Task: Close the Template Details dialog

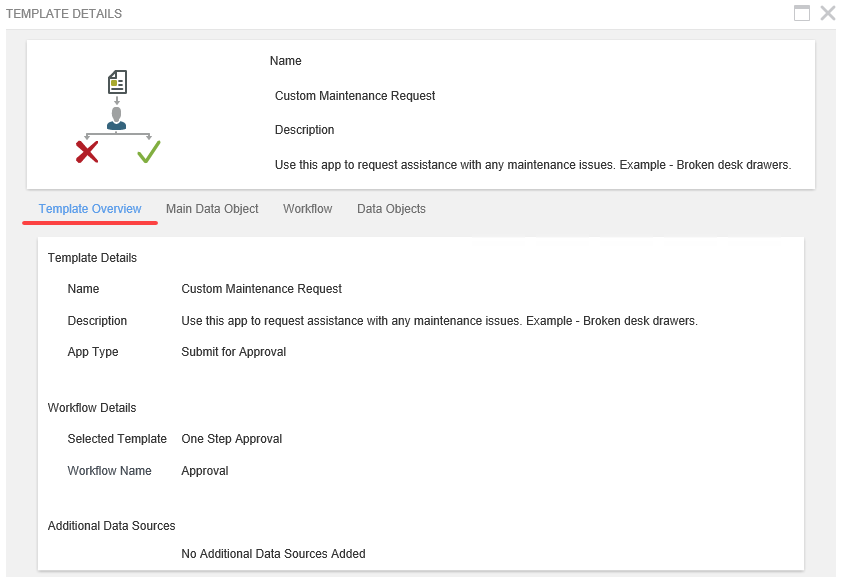Action: pyautogui.click(x=827, y=13)
